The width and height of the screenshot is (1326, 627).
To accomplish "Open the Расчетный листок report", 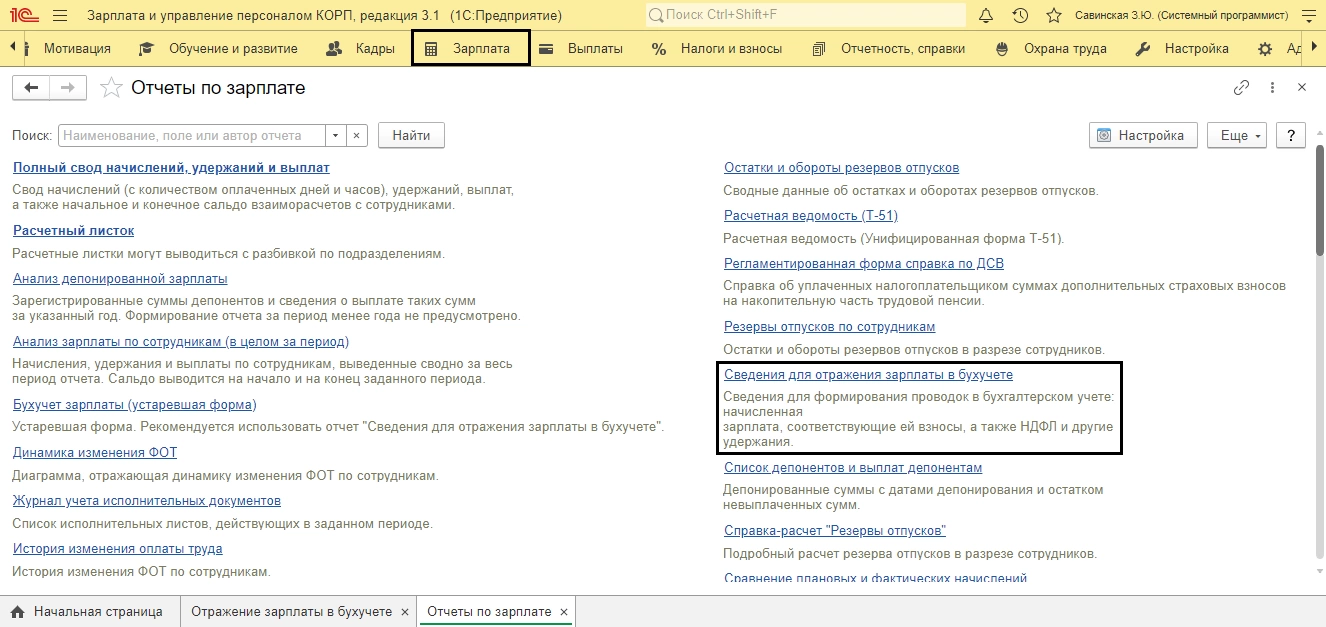I will (73, 231).
